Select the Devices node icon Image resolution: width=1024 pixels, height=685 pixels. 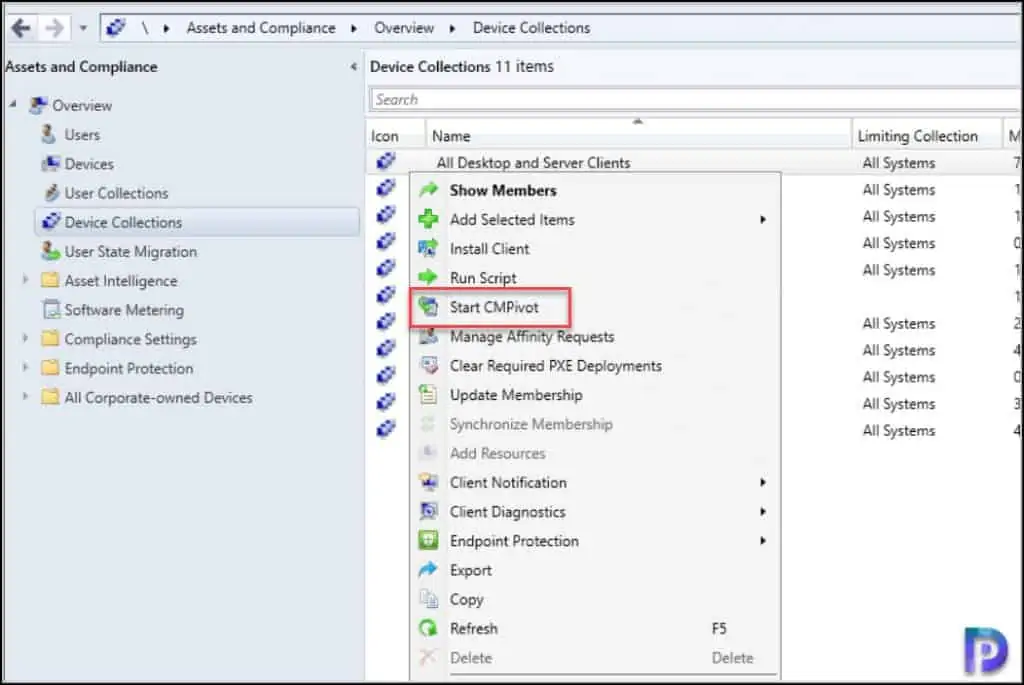50,163
